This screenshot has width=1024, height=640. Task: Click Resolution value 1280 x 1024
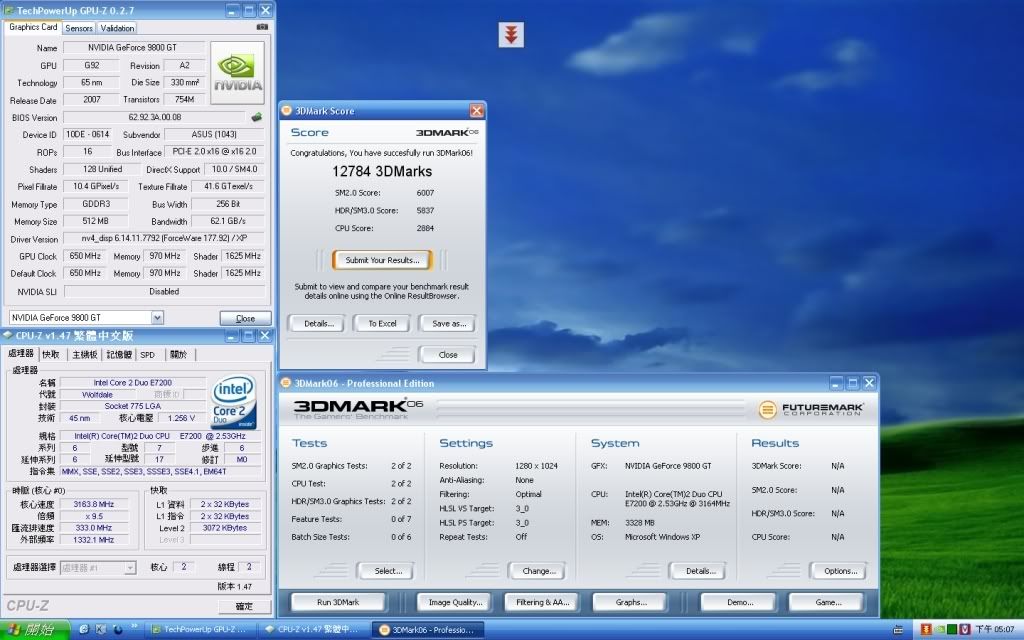[x=536, y=466]
